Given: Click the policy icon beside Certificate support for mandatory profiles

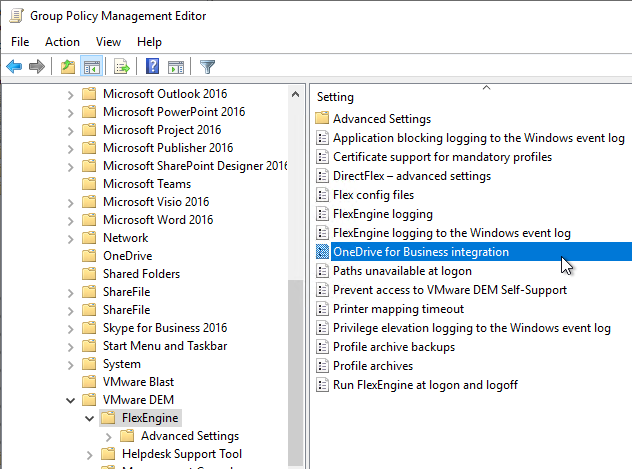Looking at the screenshot, I should 322,156.
